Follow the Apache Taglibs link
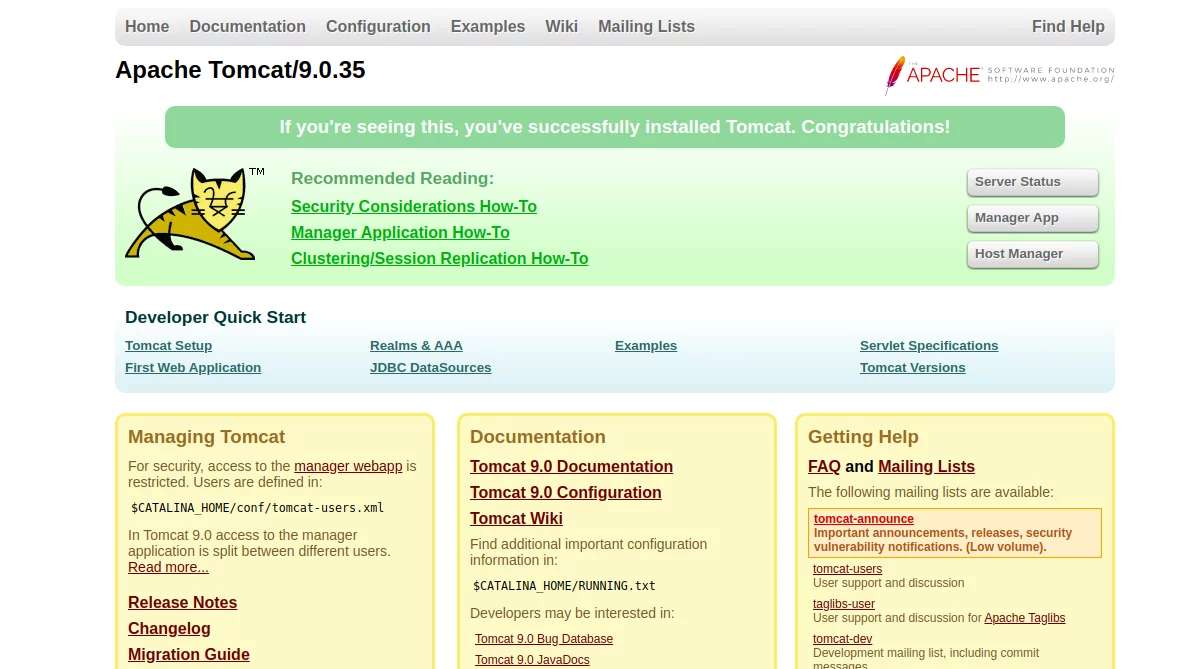Screen dimensions: 1203x669 coord(1025,618)
